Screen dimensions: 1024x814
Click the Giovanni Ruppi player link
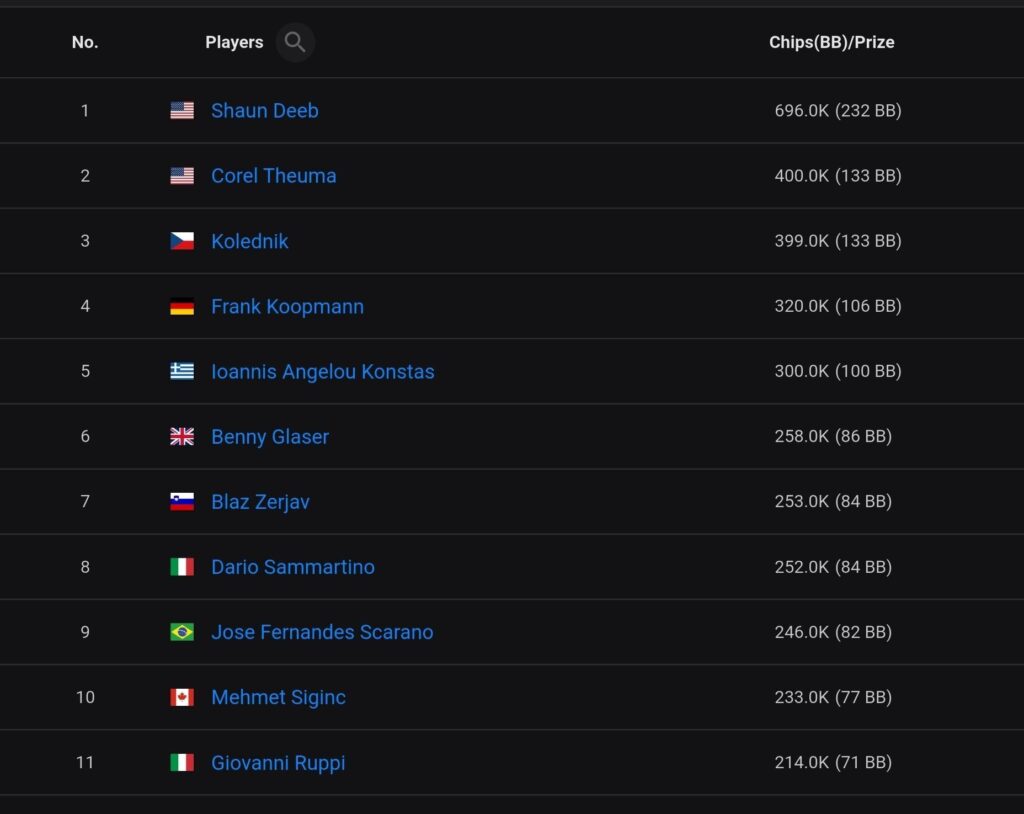[278, 763]
